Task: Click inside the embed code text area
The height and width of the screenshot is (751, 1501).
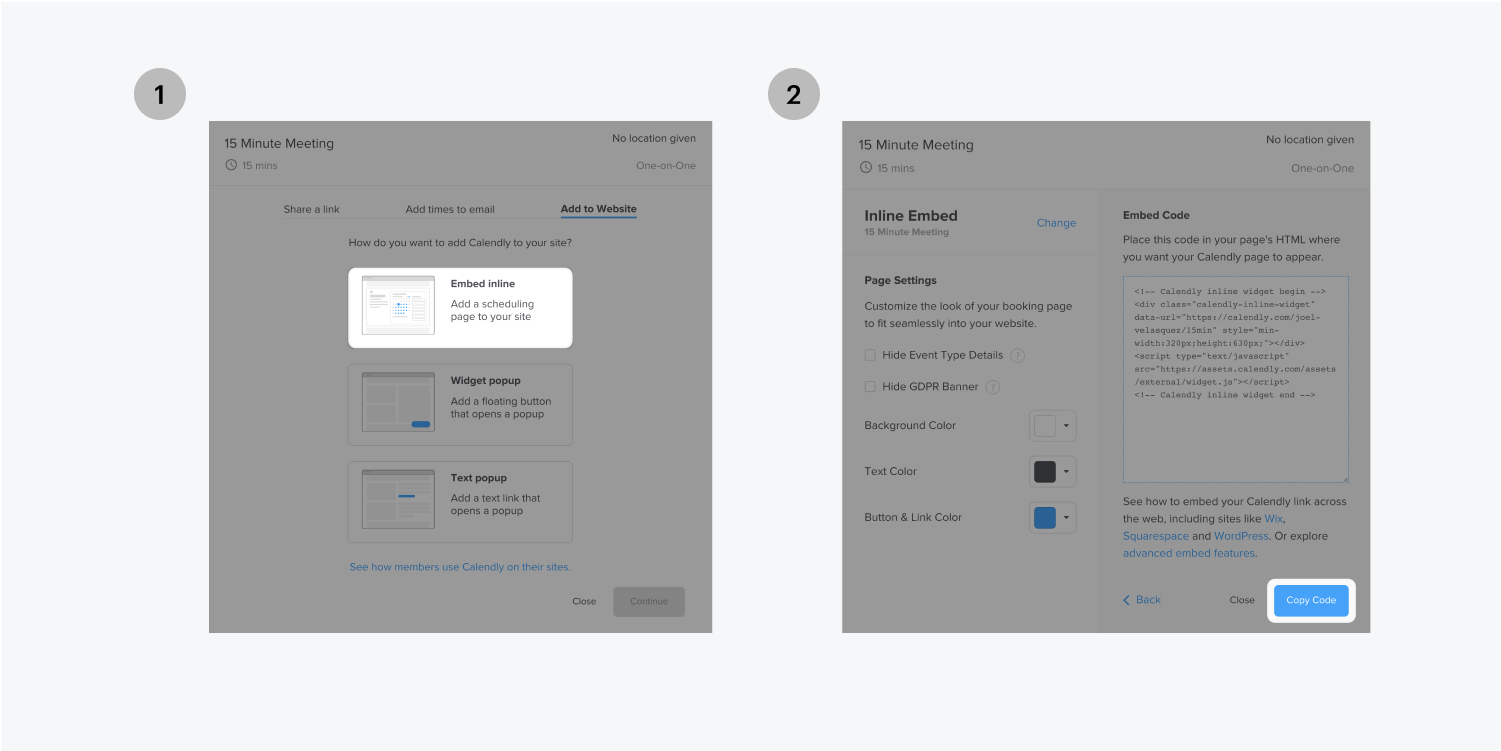Action: tap(1235, 379)
